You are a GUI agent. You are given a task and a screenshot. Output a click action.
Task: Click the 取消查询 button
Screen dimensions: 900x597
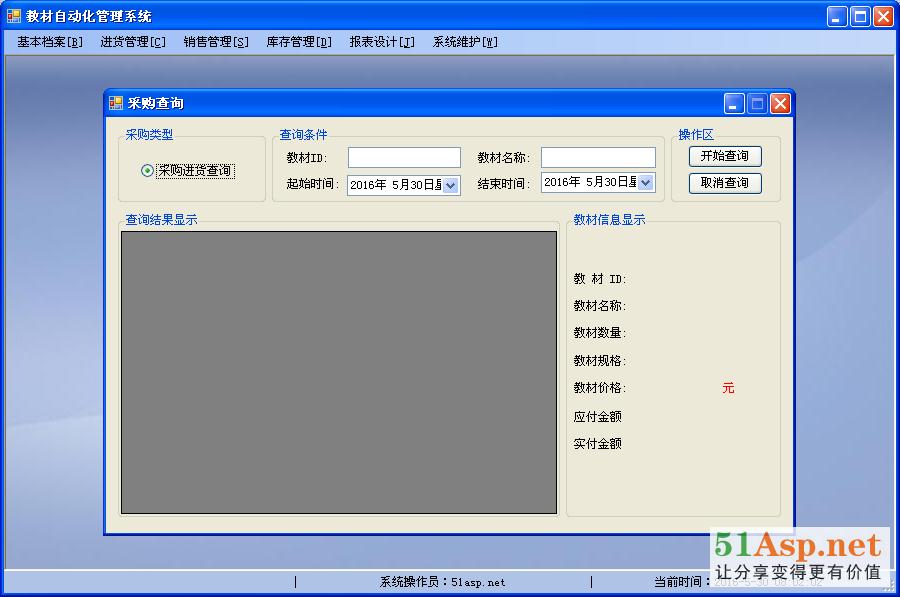[725, 183]
